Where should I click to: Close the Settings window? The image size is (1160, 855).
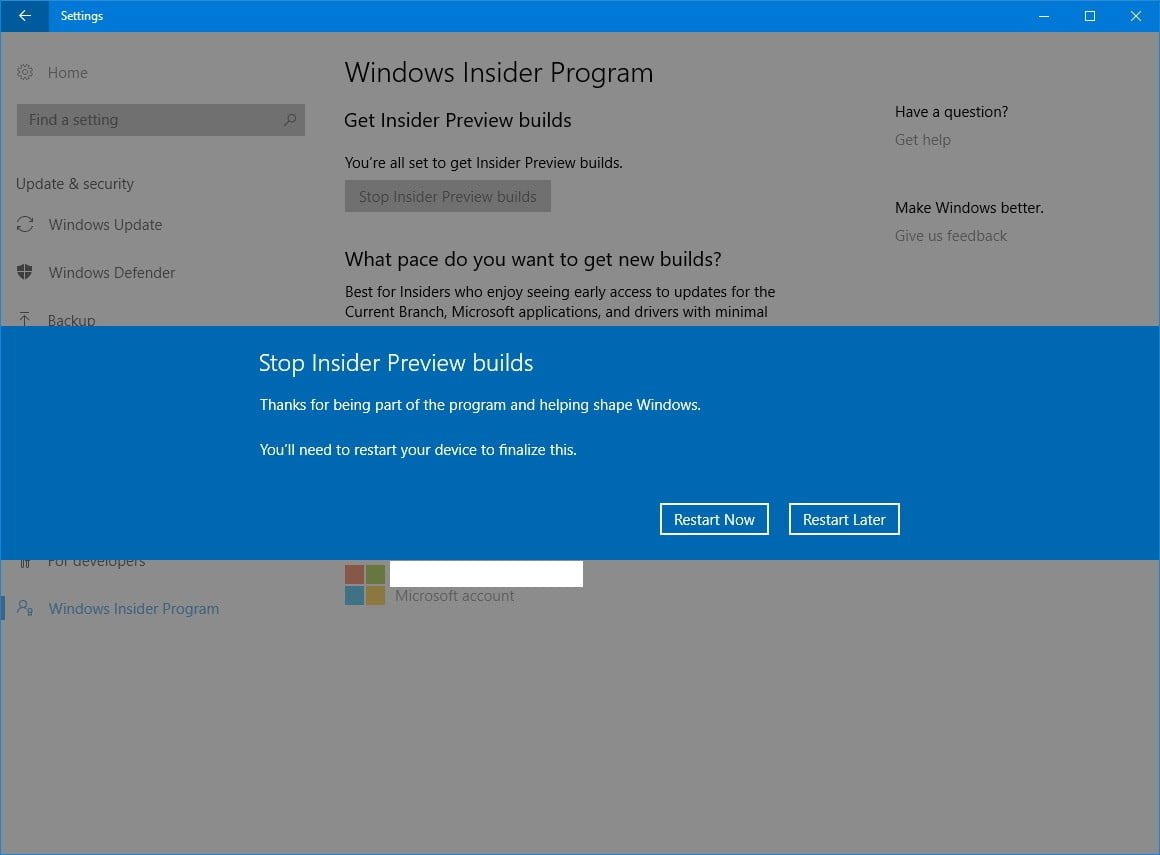click(1136, 16)
